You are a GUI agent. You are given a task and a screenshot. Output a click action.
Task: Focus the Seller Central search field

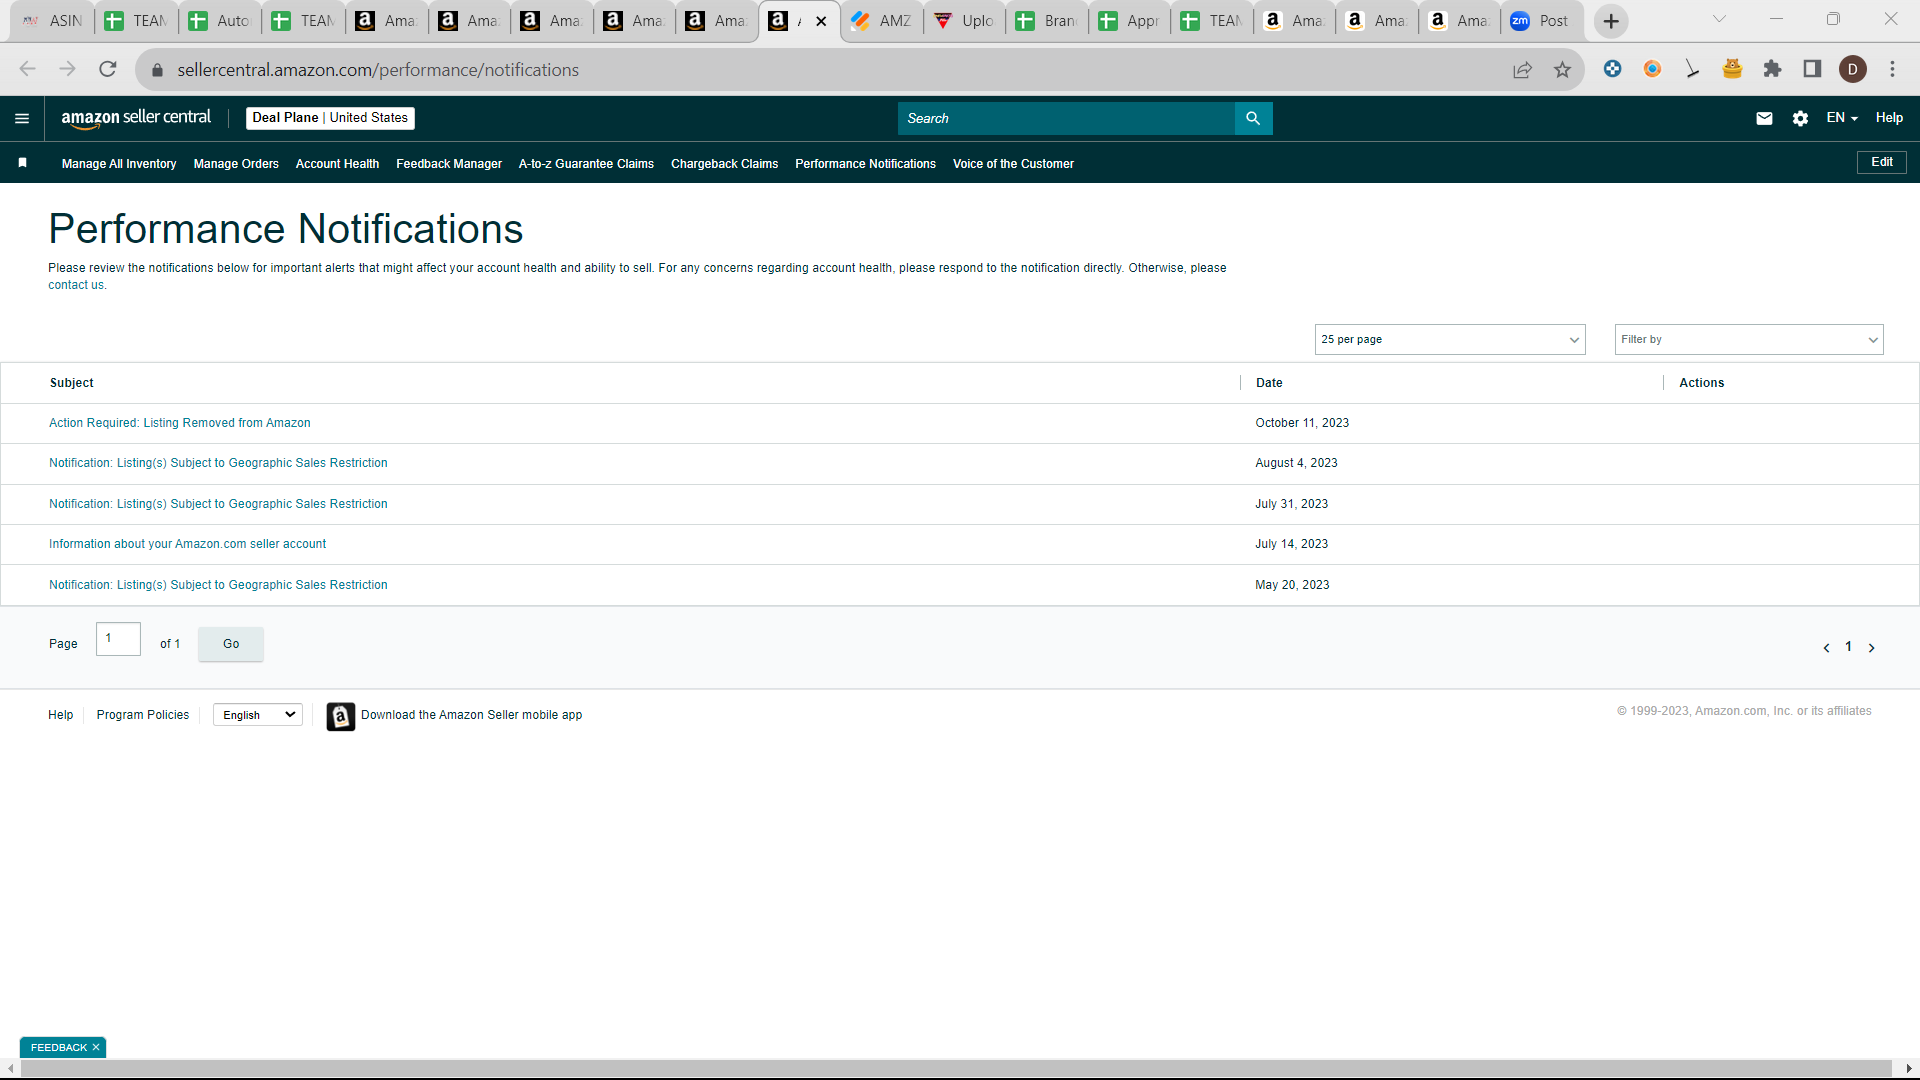(x=1066, y=118)
